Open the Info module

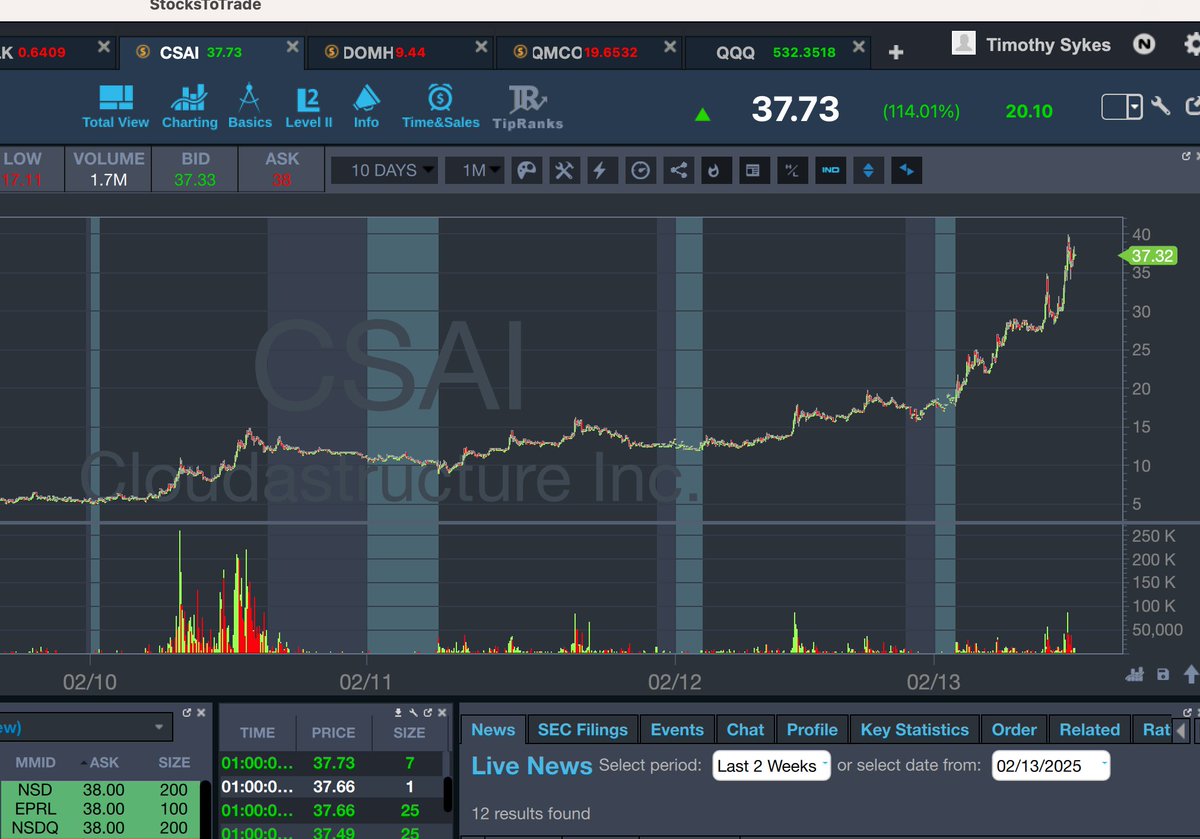pos(366,107)
